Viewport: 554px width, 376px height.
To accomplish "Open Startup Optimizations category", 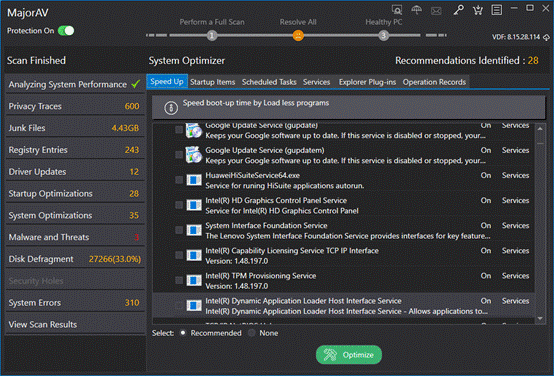I will [75, 194].
